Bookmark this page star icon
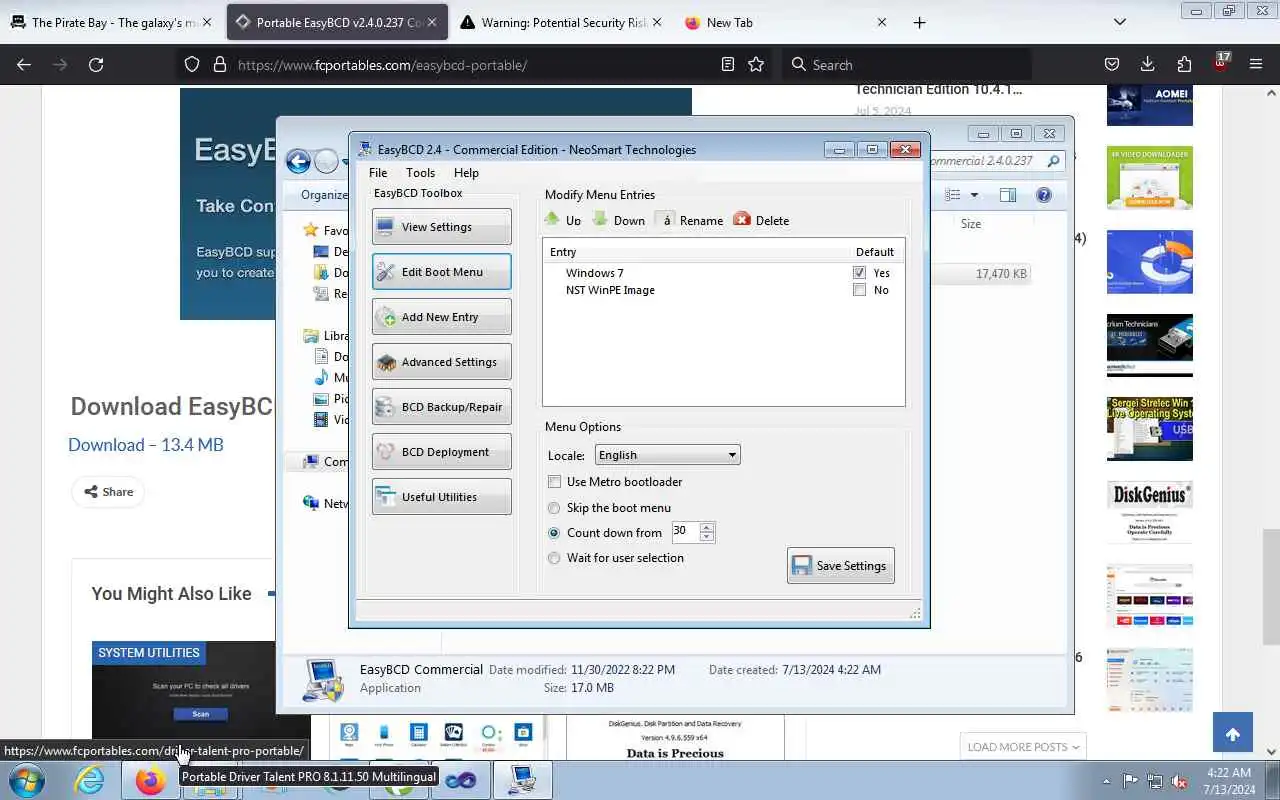 coord(756,64)
